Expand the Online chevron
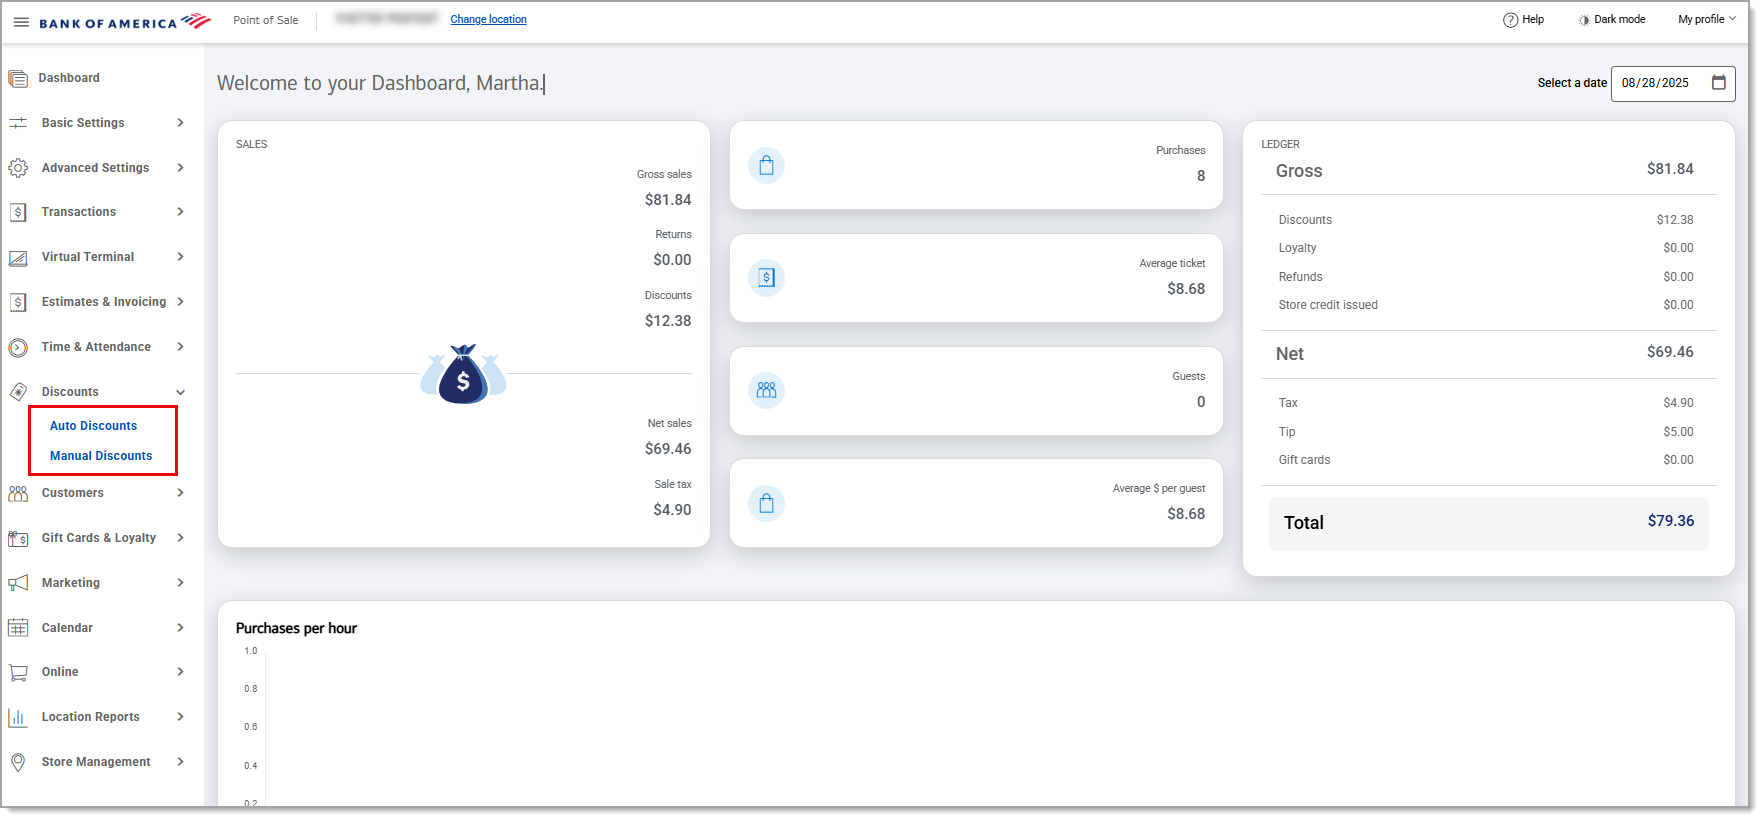The image size is (1762, 820). (181, 672)
